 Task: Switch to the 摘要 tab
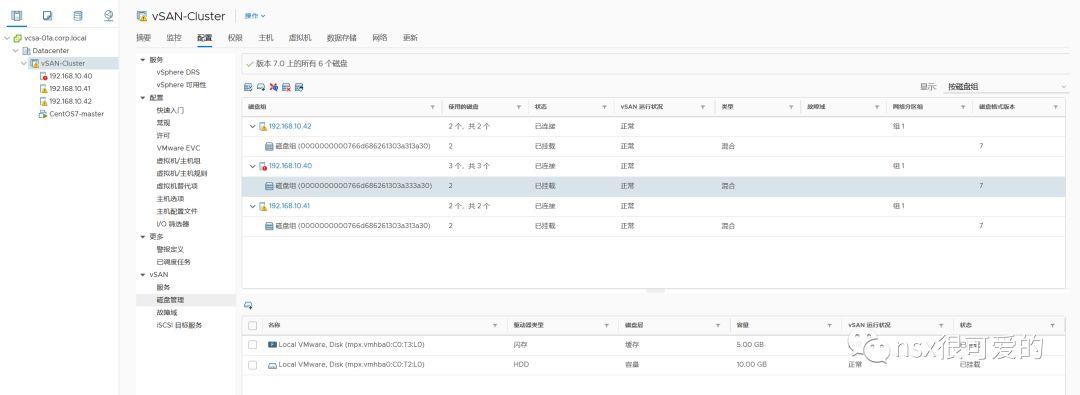coord(143,38)
